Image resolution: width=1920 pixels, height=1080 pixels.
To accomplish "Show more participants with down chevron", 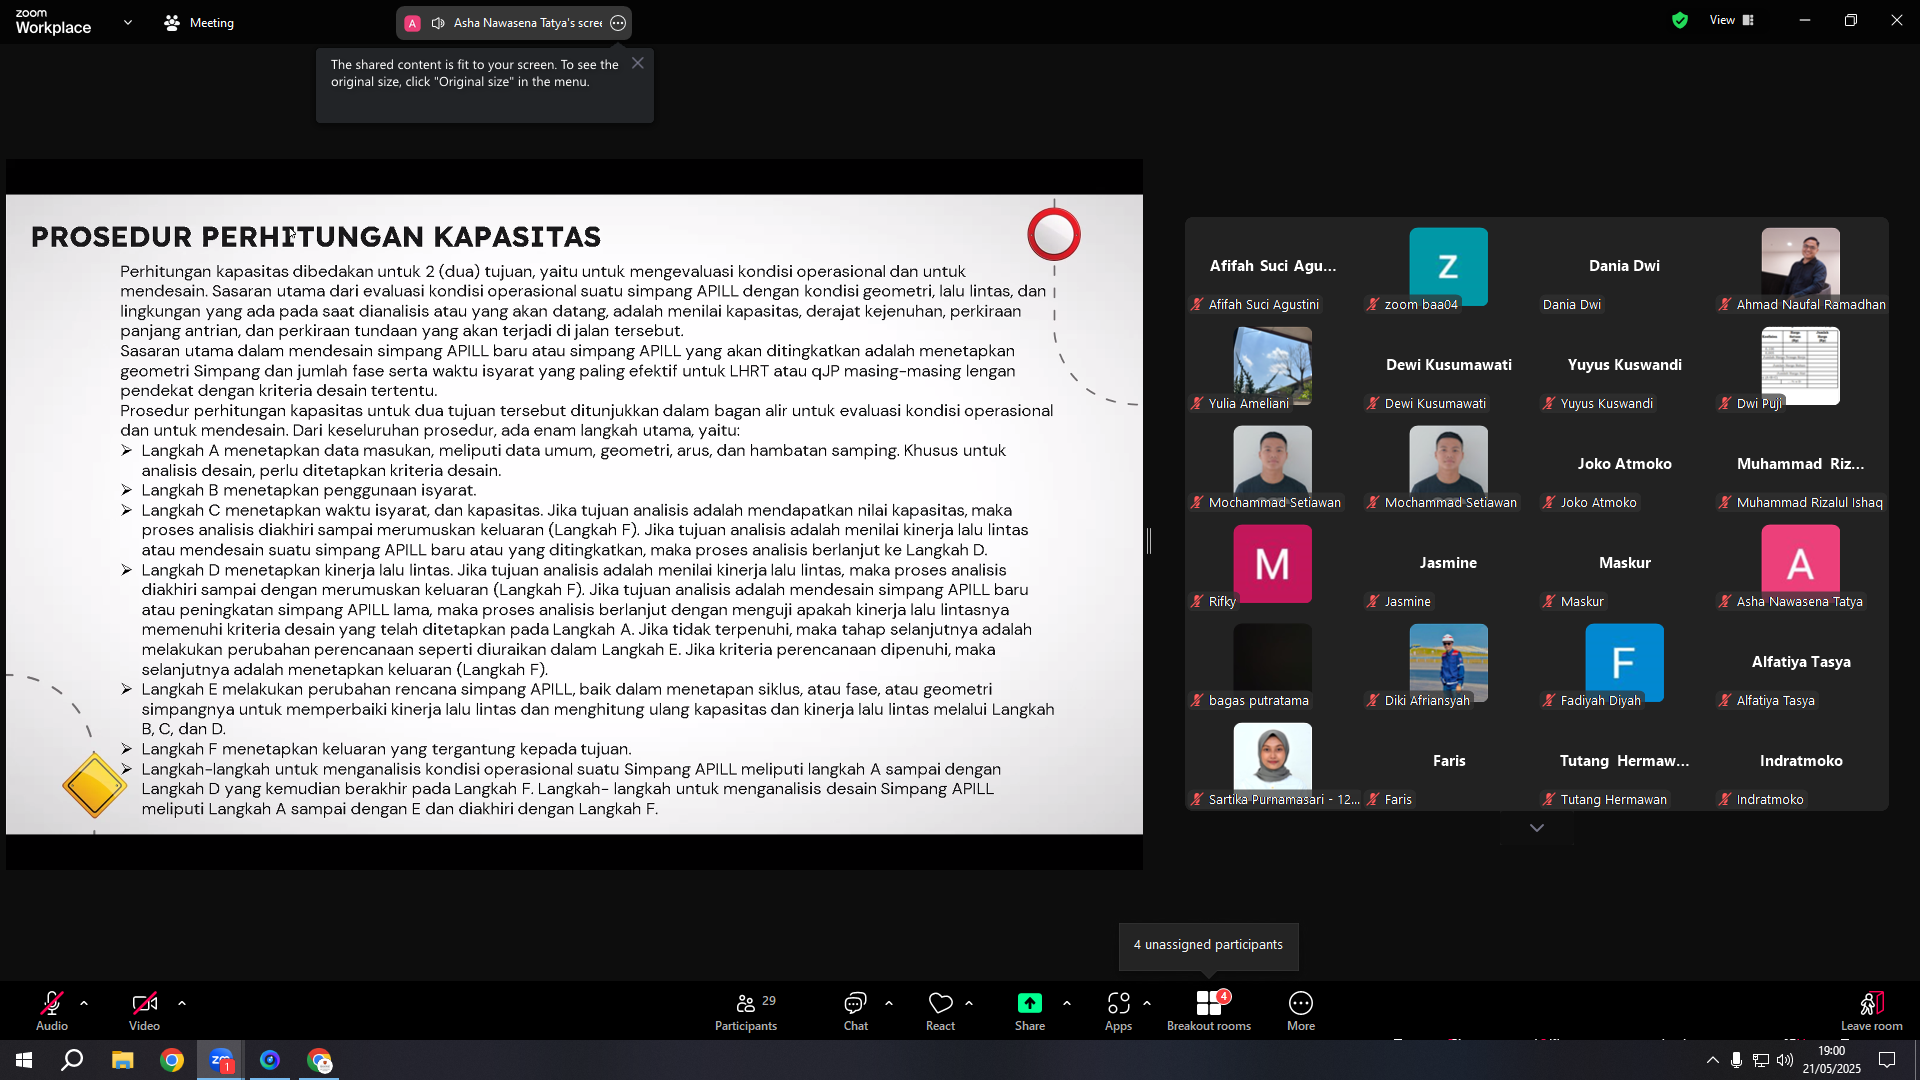I will point(1537,828).
